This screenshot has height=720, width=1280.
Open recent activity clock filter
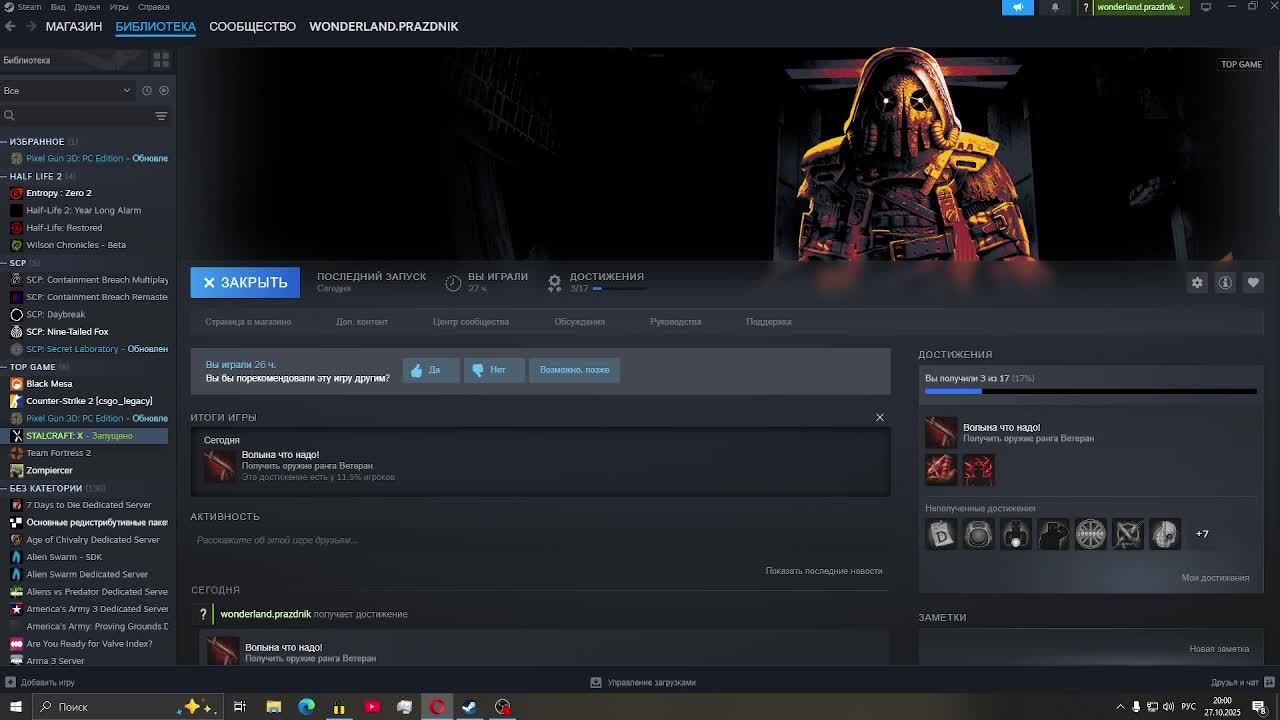coord(147,90)
